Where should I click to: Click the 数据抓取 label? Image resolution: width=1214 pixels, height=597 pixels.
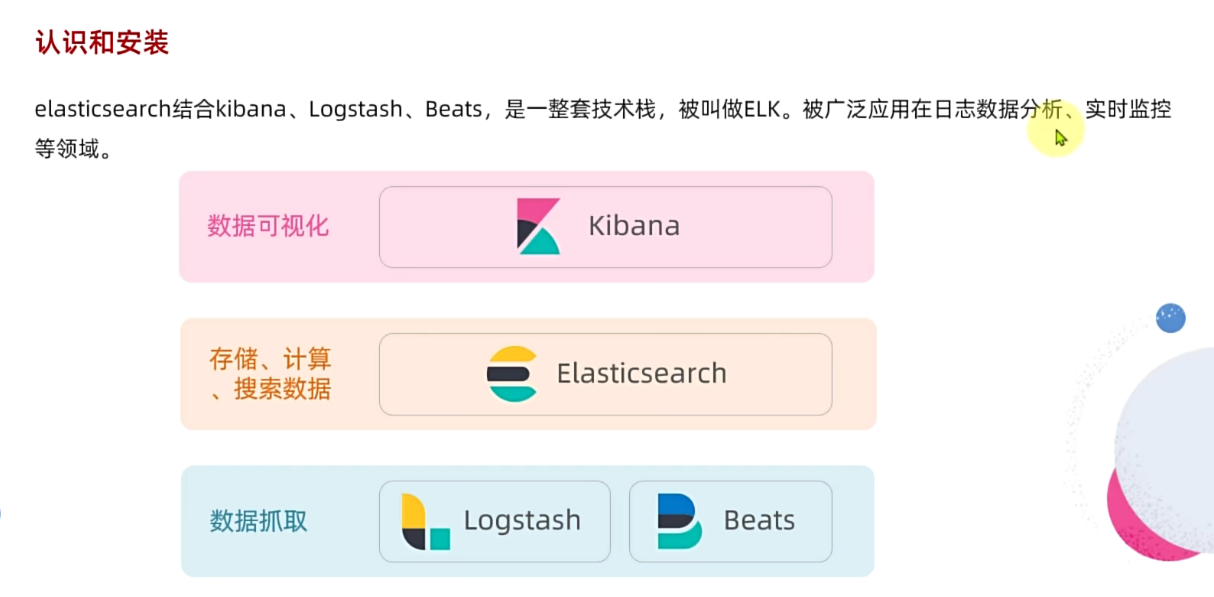click(259, 521)
